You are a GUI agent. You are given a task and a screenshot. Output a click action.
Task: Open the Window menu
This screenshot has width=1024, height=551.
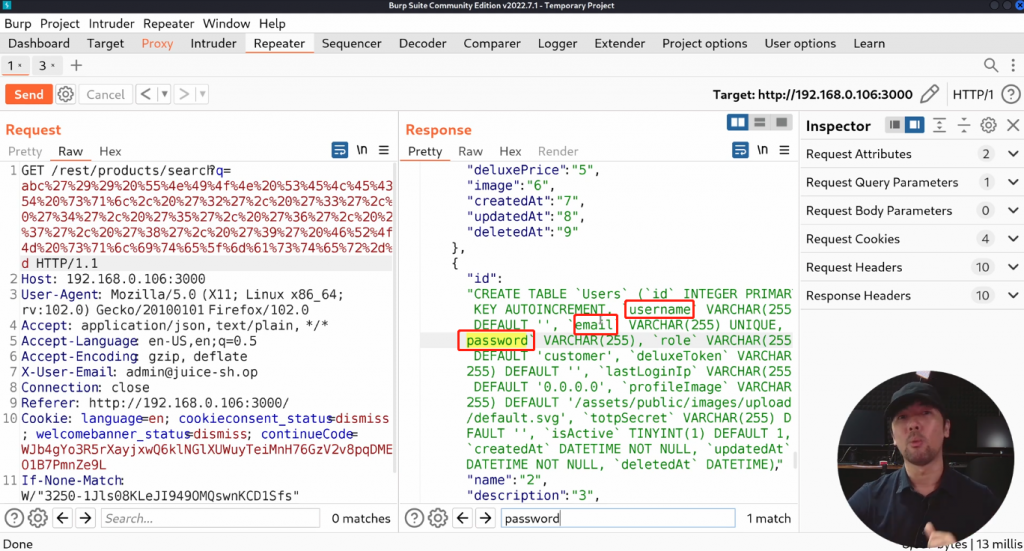click(226, 24)
